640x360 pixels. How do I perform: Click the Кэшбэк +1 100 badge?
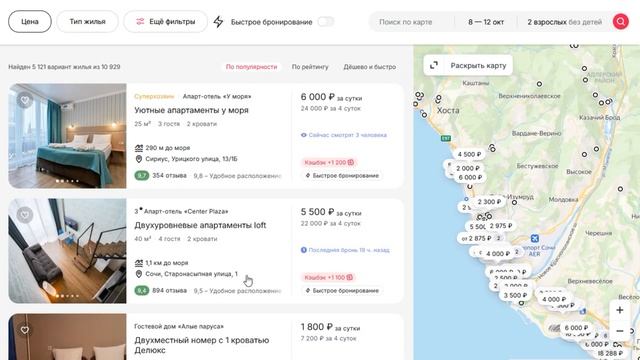tap(329, 278)
